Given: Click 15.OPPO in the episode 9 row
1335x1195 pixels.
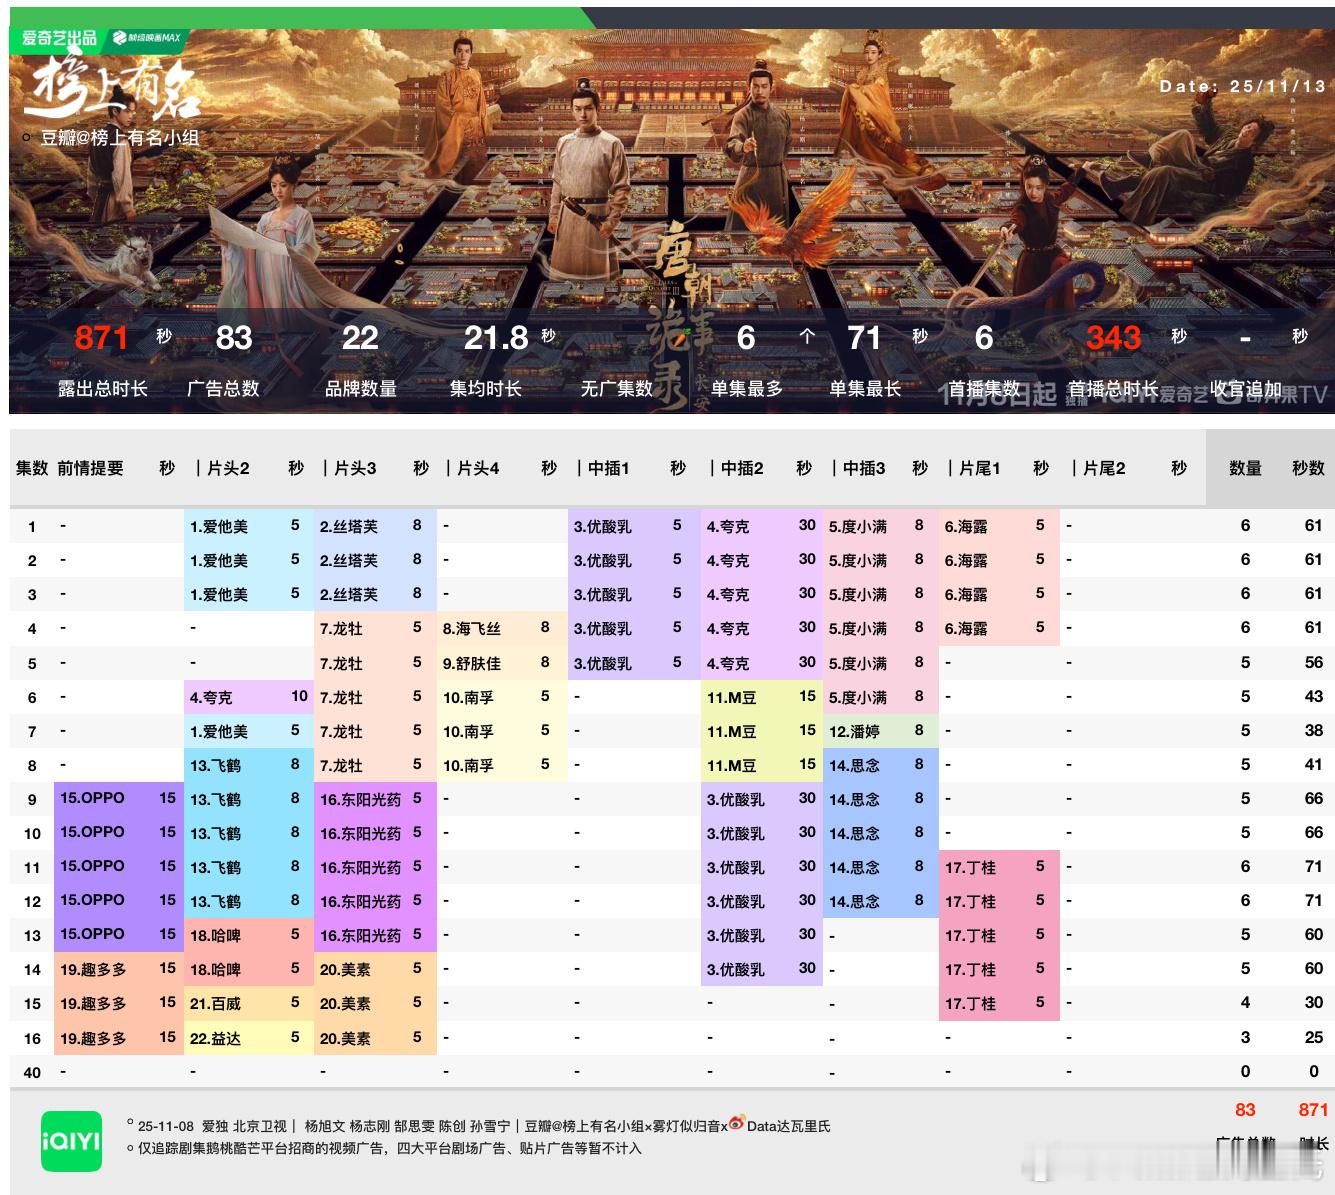Looking at the screenshot, I should pyautogui.click(x=92, y=798).
